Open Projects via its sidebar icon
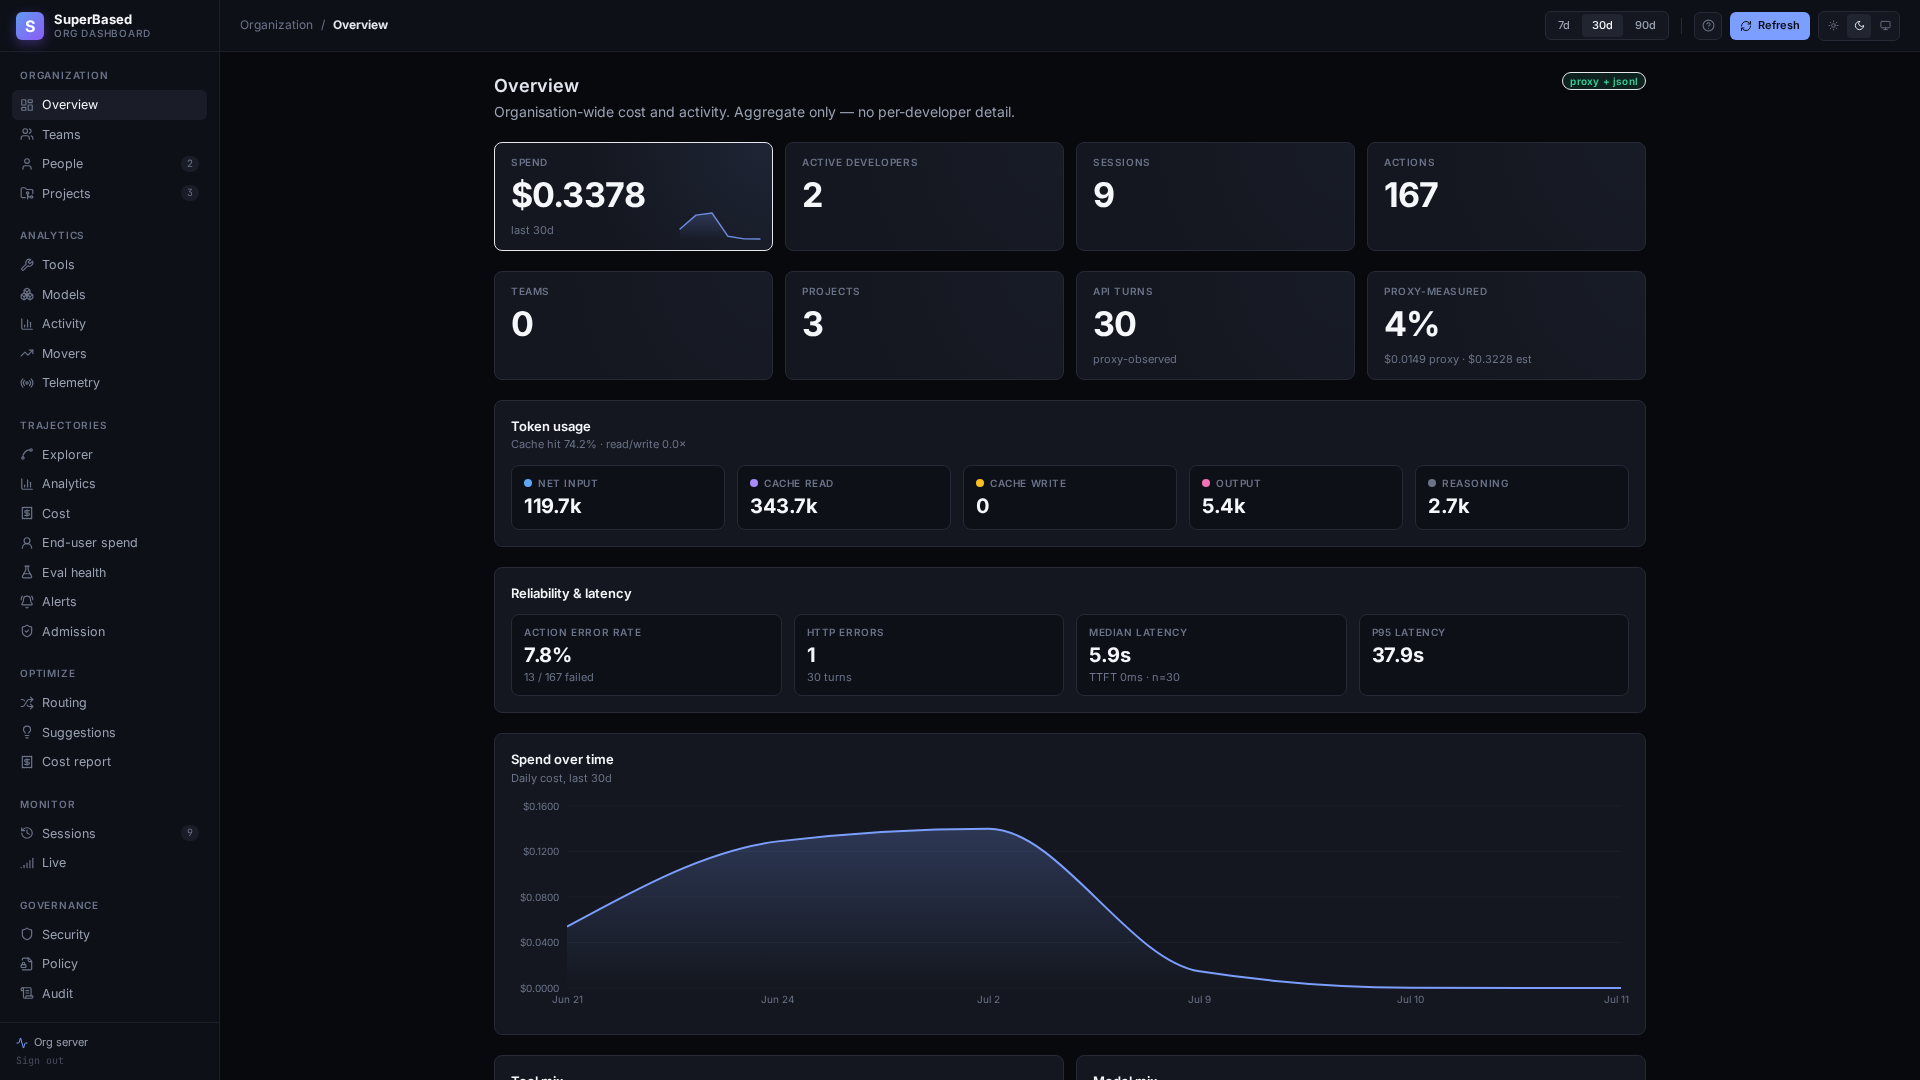1920x1080 pixels. tap(27, 193)
